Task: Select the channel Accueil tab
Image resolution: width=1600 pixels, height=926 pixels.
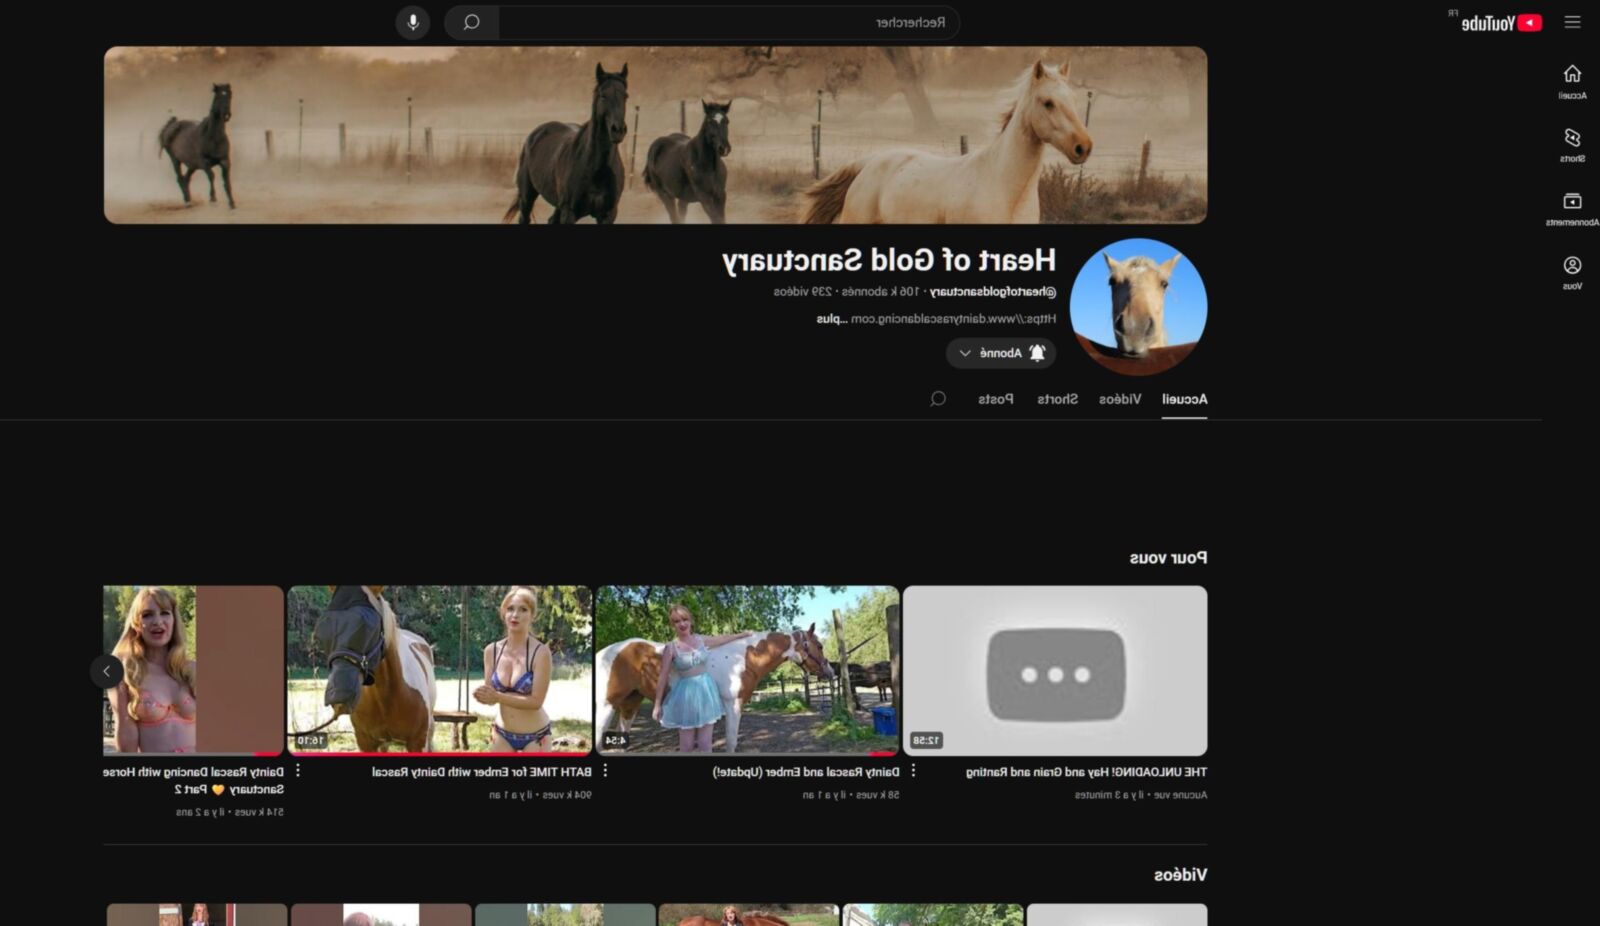Action: point(1184,399)
